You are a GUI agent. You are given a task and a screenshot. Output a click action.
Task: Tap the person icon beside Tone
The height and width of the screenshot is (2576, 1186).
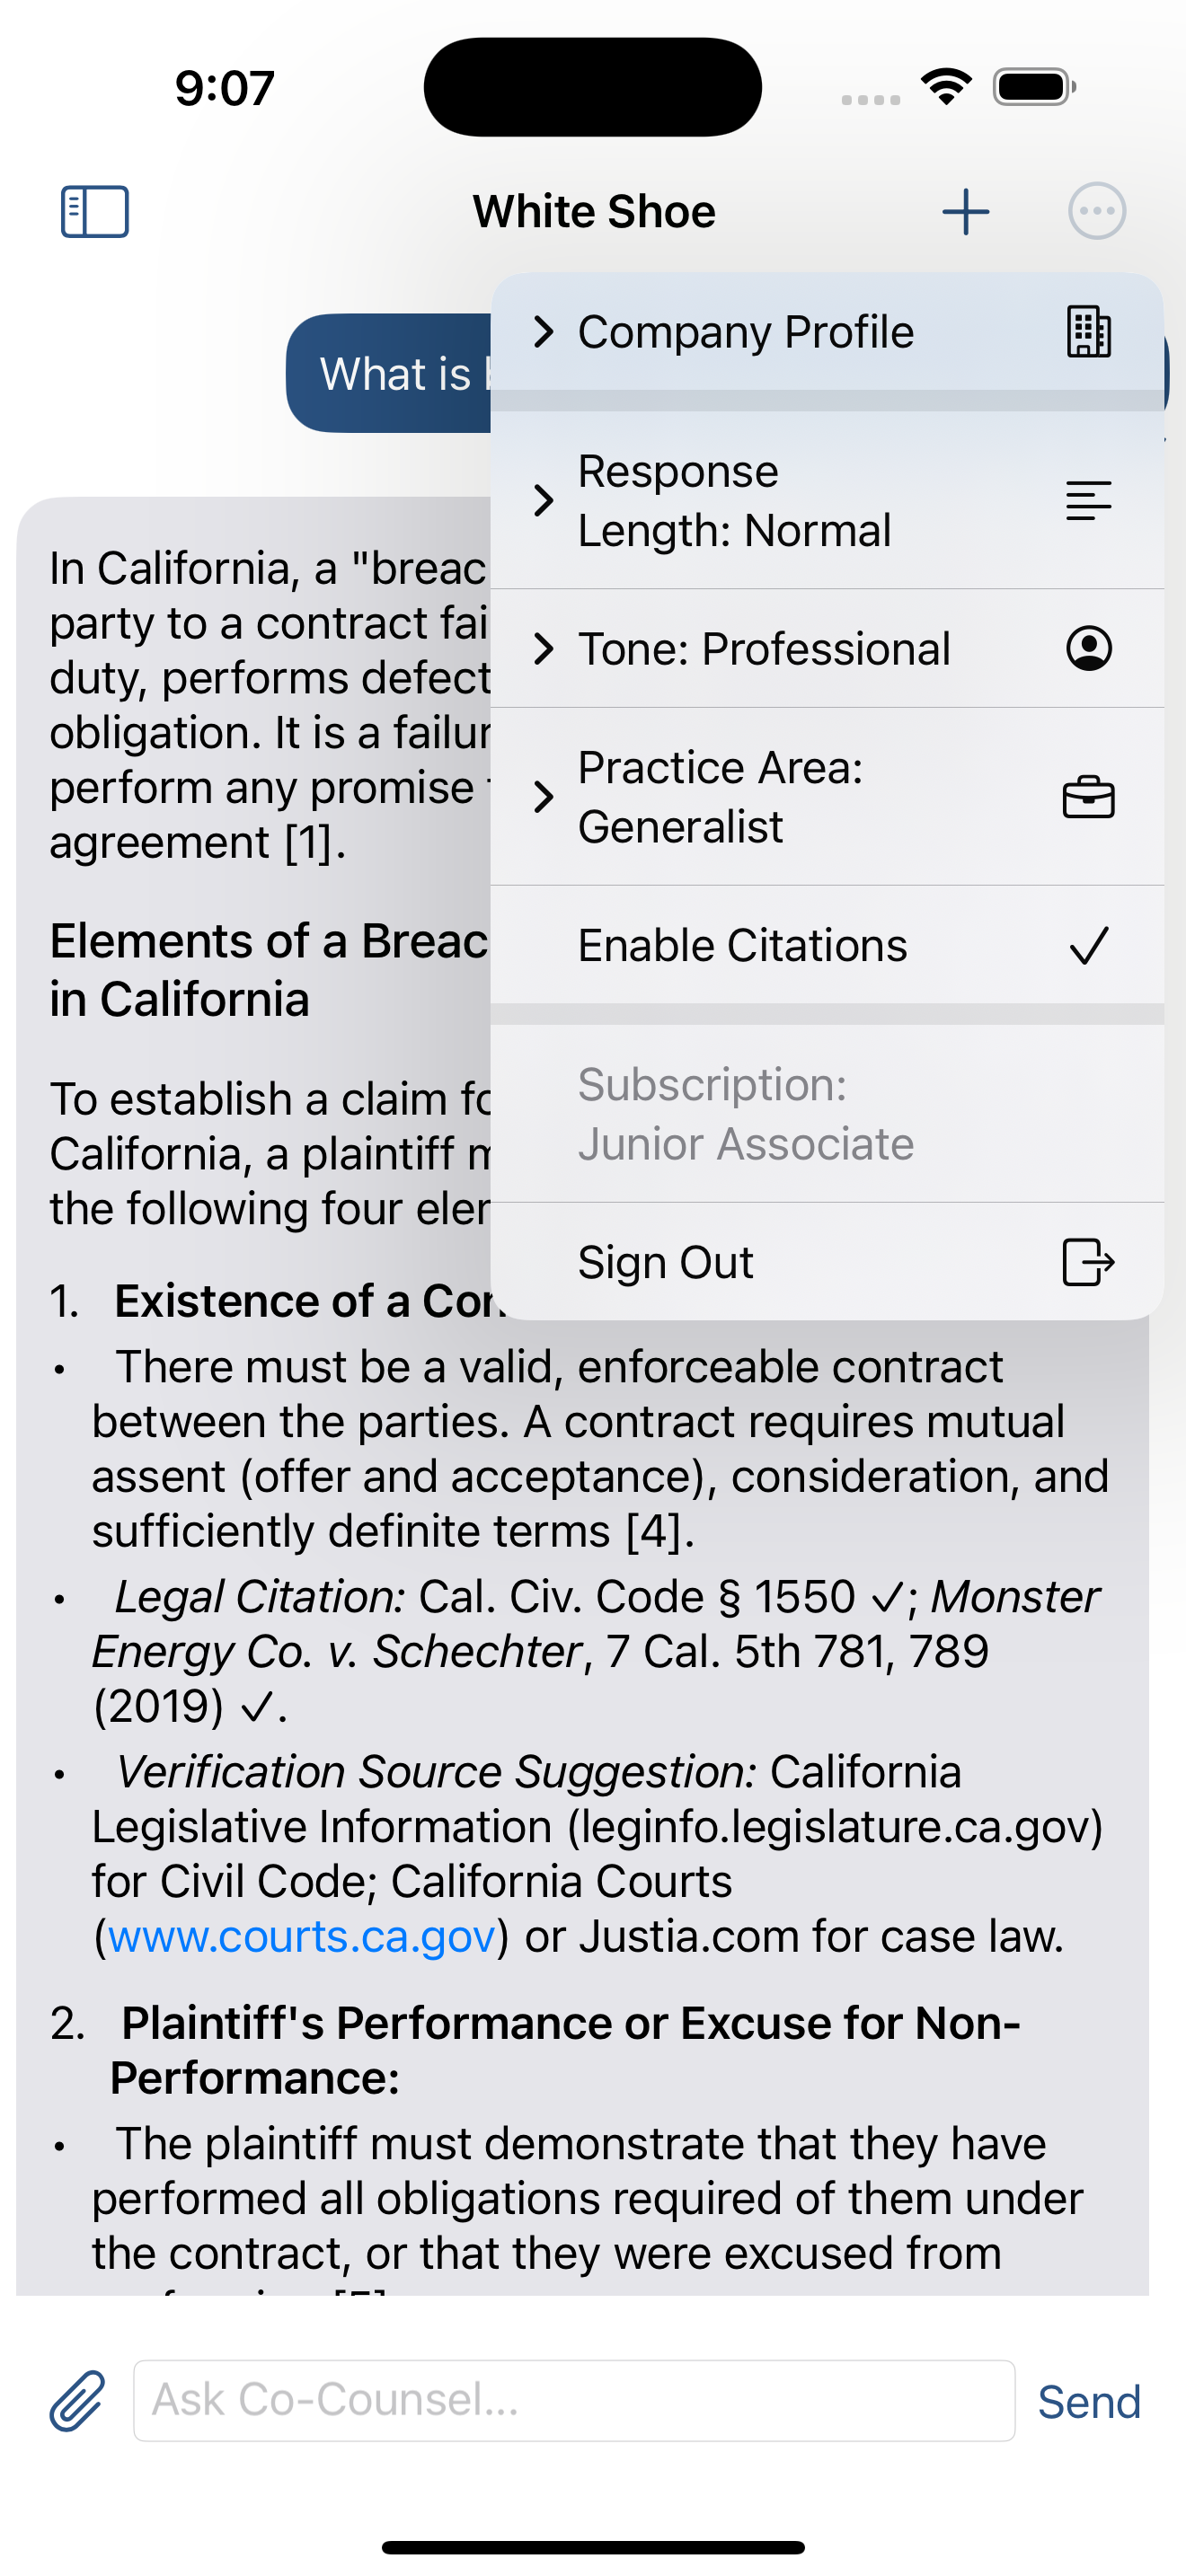tap(1089, 648)
